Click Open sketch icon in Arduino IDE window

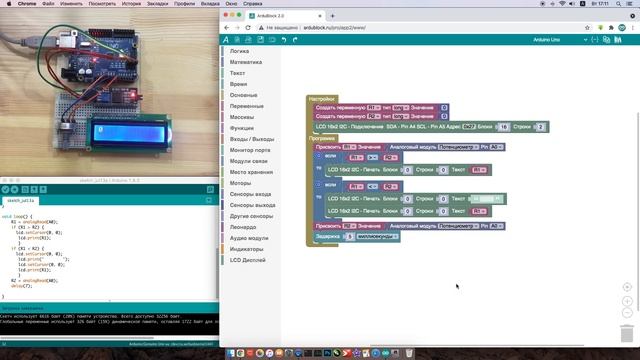click(x=34, y=189)
